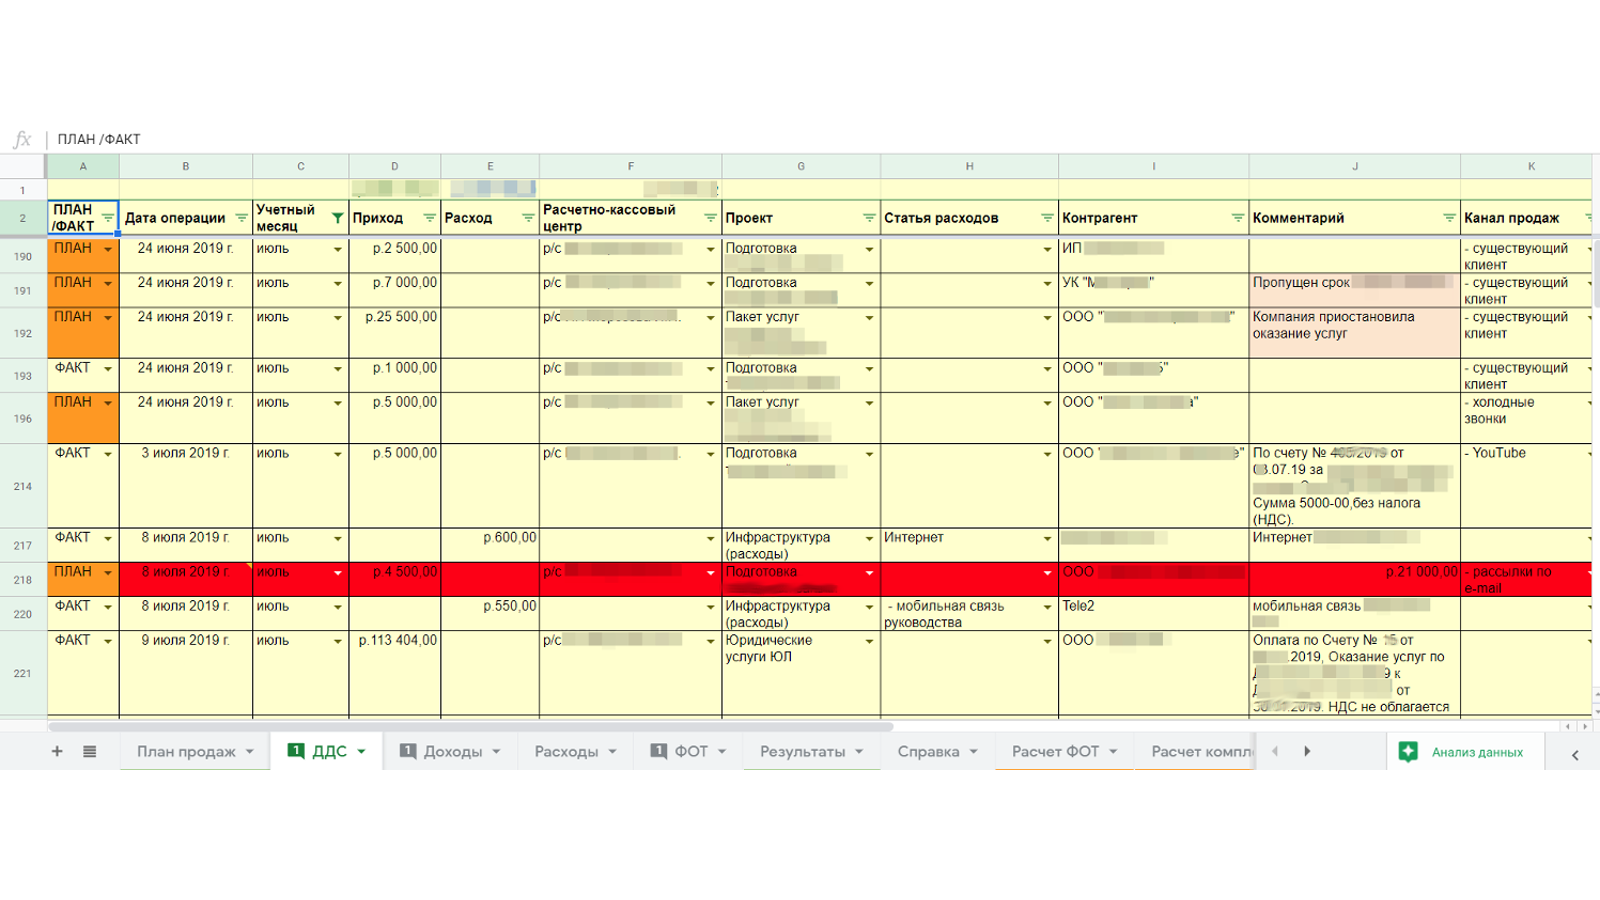Screen dimensions: 1600x900
Task: Open Расходы tab menu arrow
Action: click(612, 751)
